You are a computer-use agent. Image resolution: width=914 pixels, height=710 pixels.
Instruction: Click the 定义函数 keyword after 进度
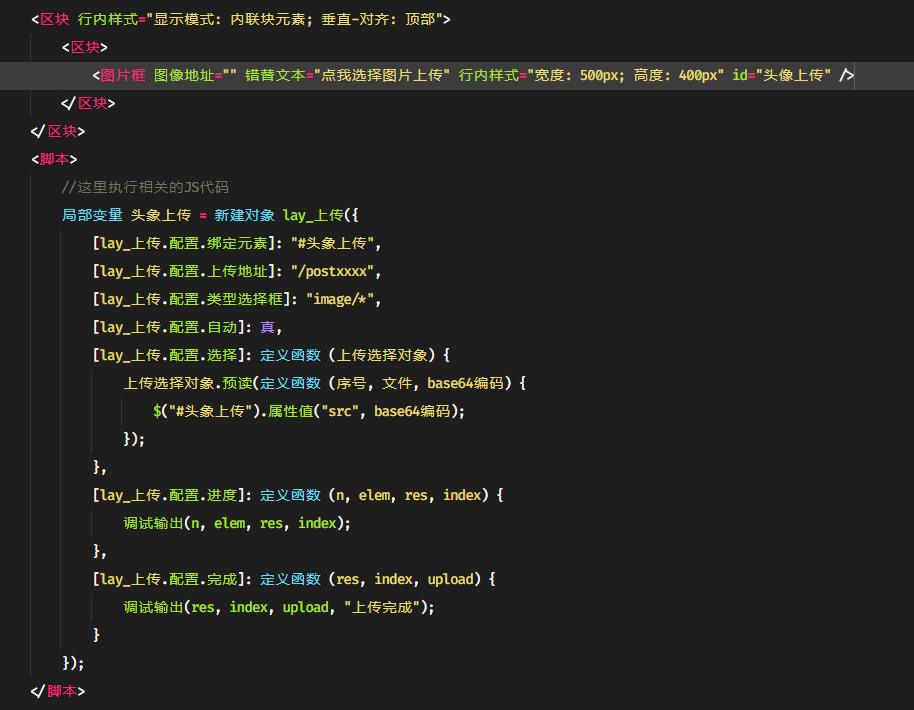pos(290,495)
